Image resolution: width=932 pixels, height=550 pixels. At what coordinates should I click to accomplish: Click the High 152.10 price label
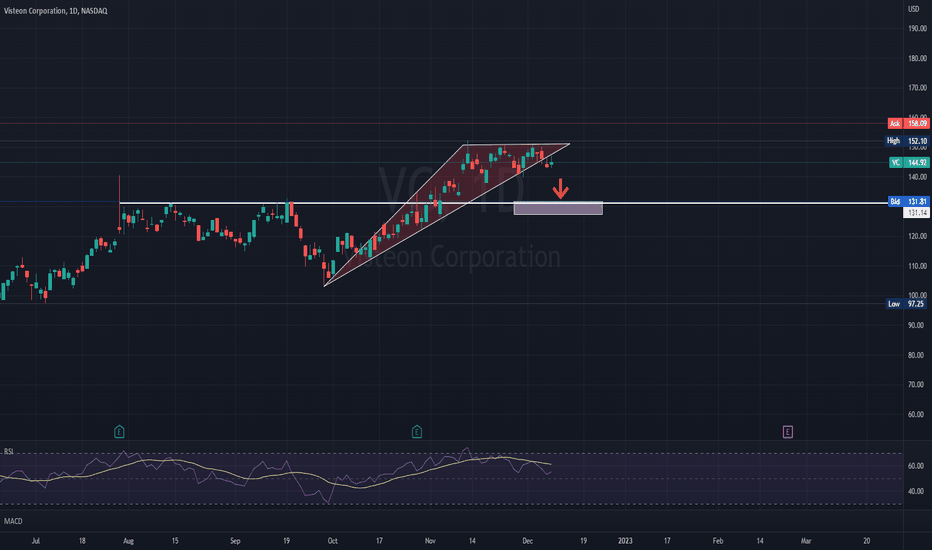pos(907,141)
